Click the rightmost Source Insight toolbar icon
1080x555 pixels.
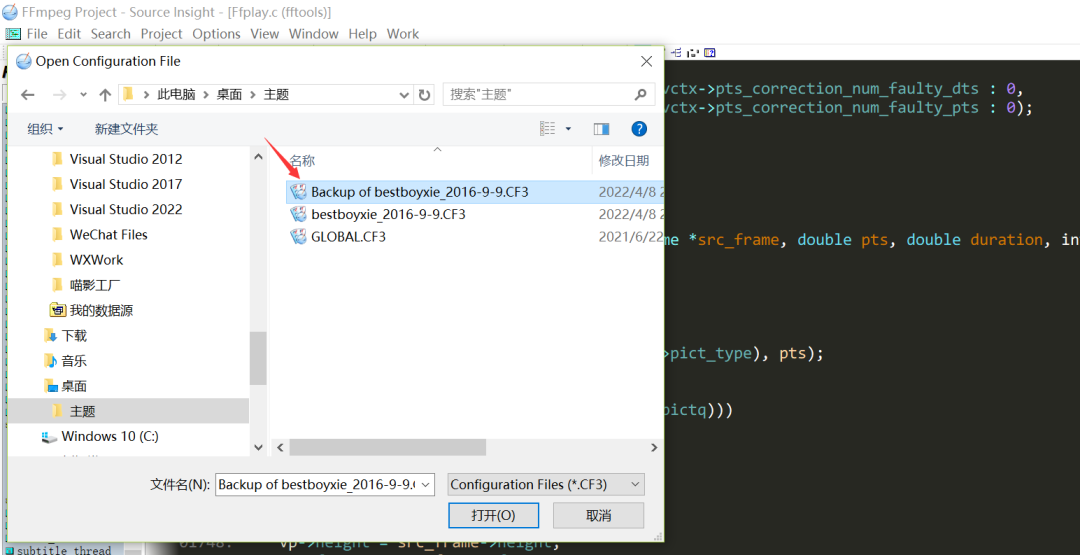pyautogui.click(x=710, y=52)
